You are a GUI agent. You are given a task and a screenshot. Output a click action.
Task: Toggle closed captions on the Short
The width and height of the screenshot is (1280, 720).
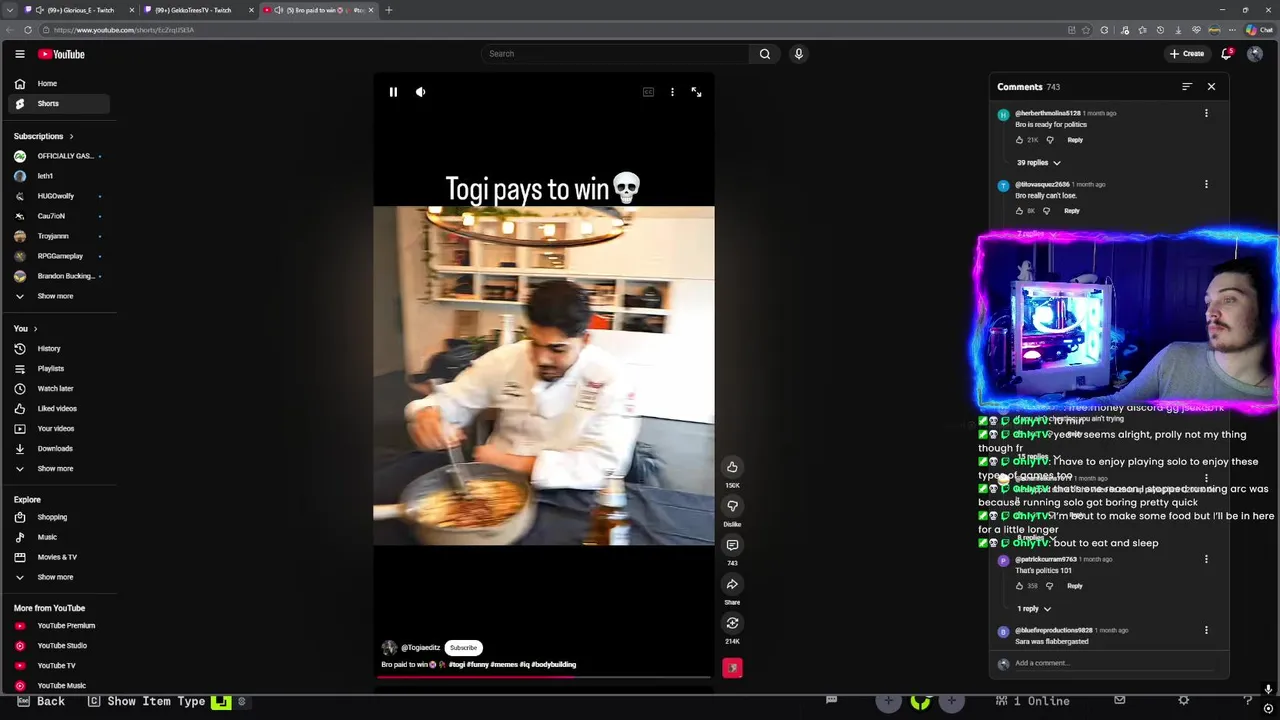point(648,92)
